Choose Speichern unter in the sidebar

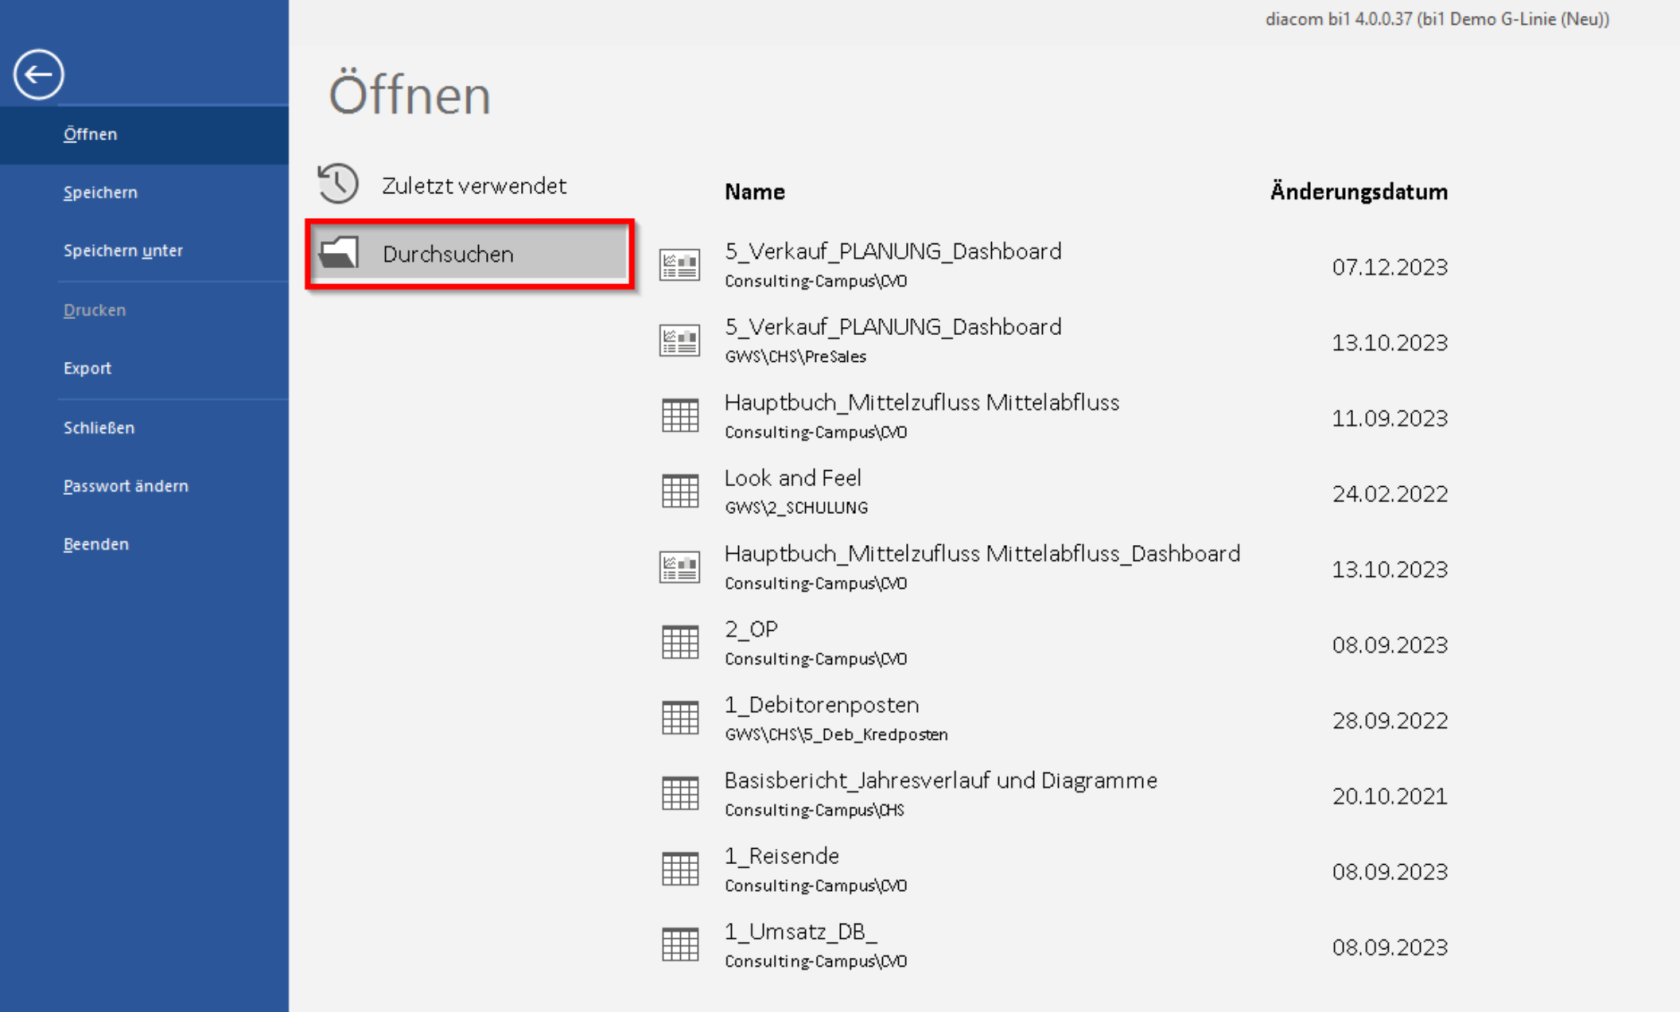click(144, 250)
